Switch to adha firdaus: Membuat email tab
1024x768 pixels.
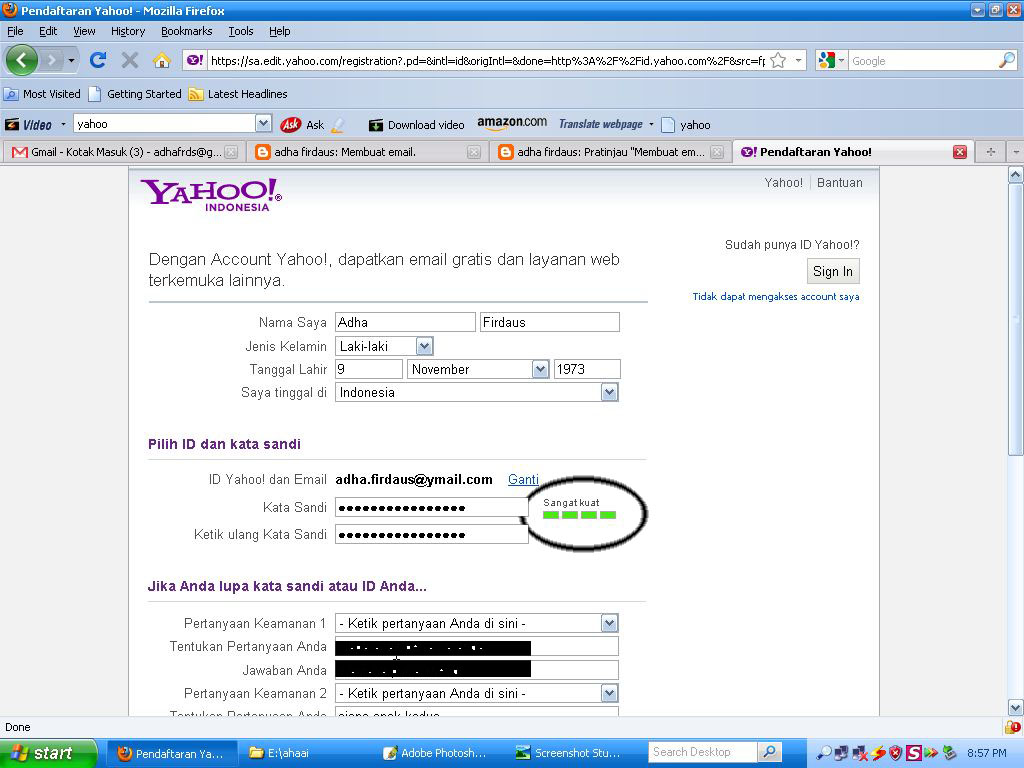(368, 152)
